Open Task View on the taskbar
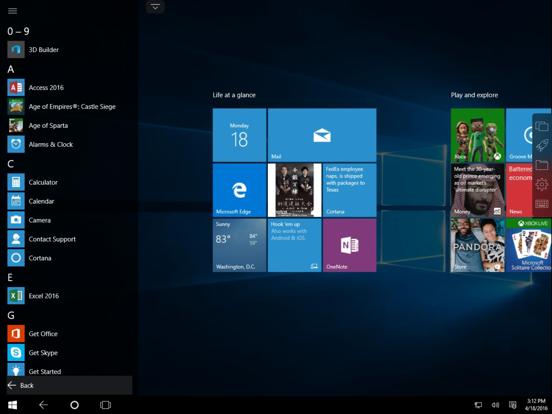 [105, 405]
